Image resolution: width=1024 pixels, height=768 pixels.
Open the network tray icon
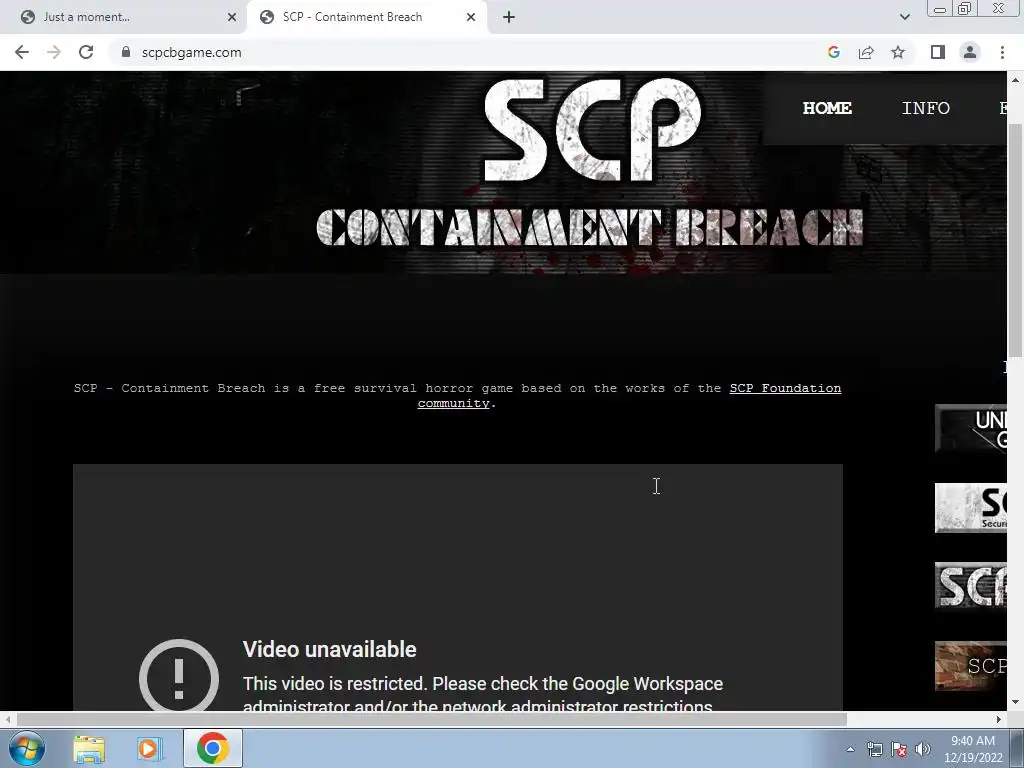point(874,749)
